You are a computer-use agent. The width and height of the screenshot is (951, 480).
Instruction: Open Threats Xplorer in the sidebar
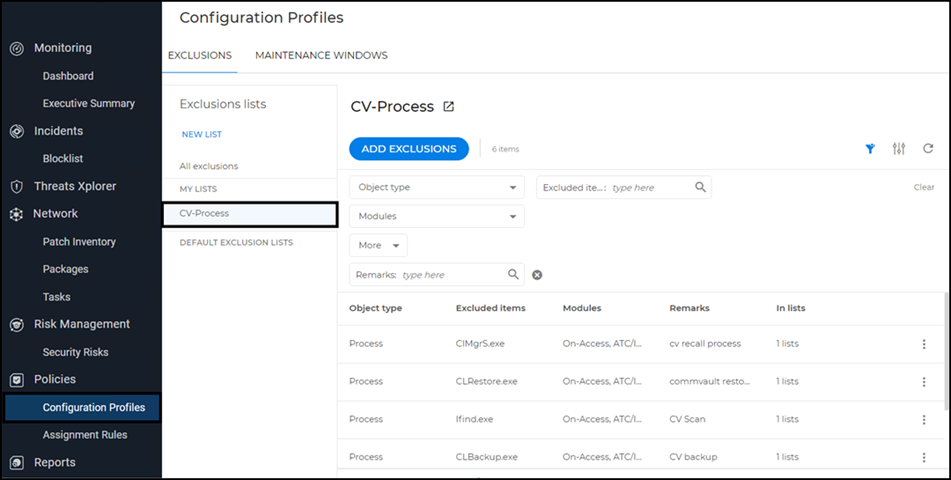click(x=75, y=186)
